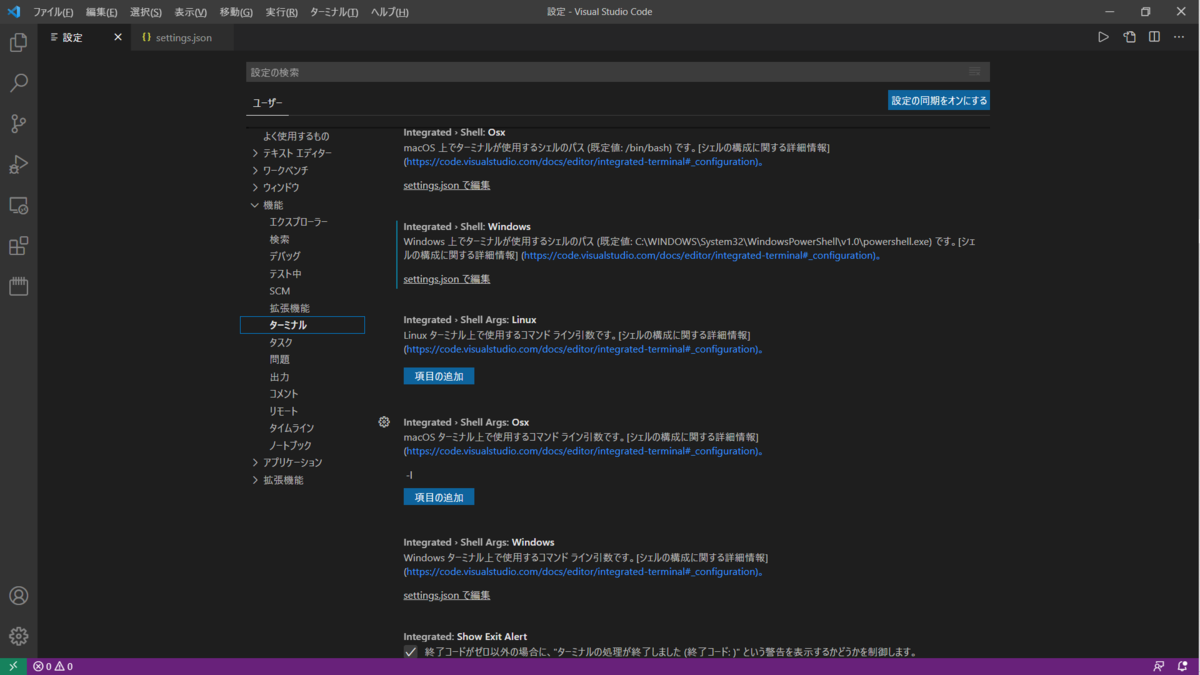Open the editor More Actions ellipsis

click(1179, 37)
